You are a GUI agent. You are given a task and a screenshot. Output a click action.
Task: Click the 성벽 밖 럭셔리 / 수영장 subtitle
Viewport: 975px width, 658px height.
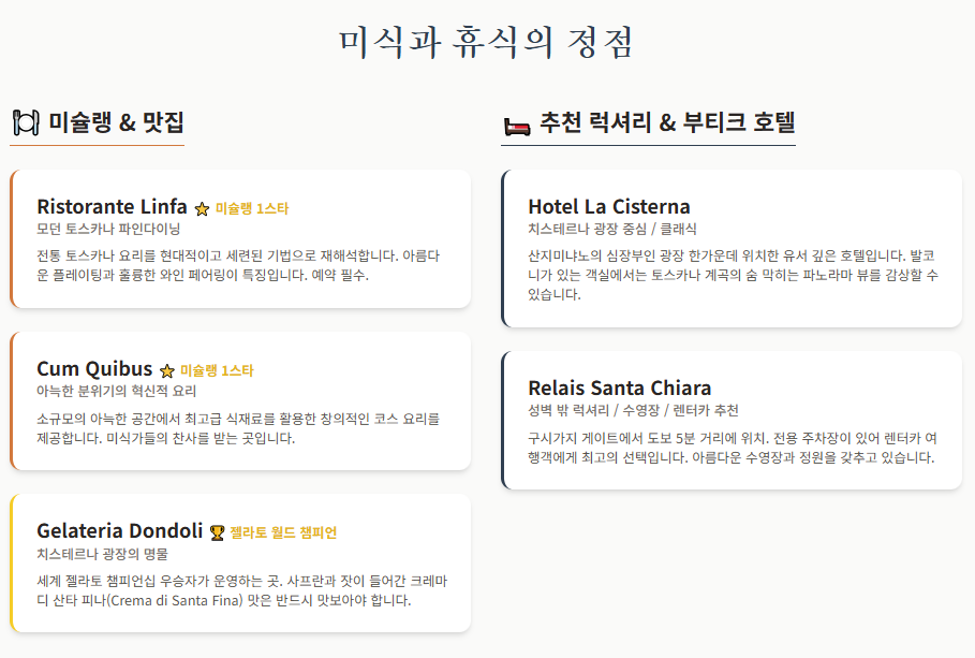pyautogui.click(x=633, y=410)
